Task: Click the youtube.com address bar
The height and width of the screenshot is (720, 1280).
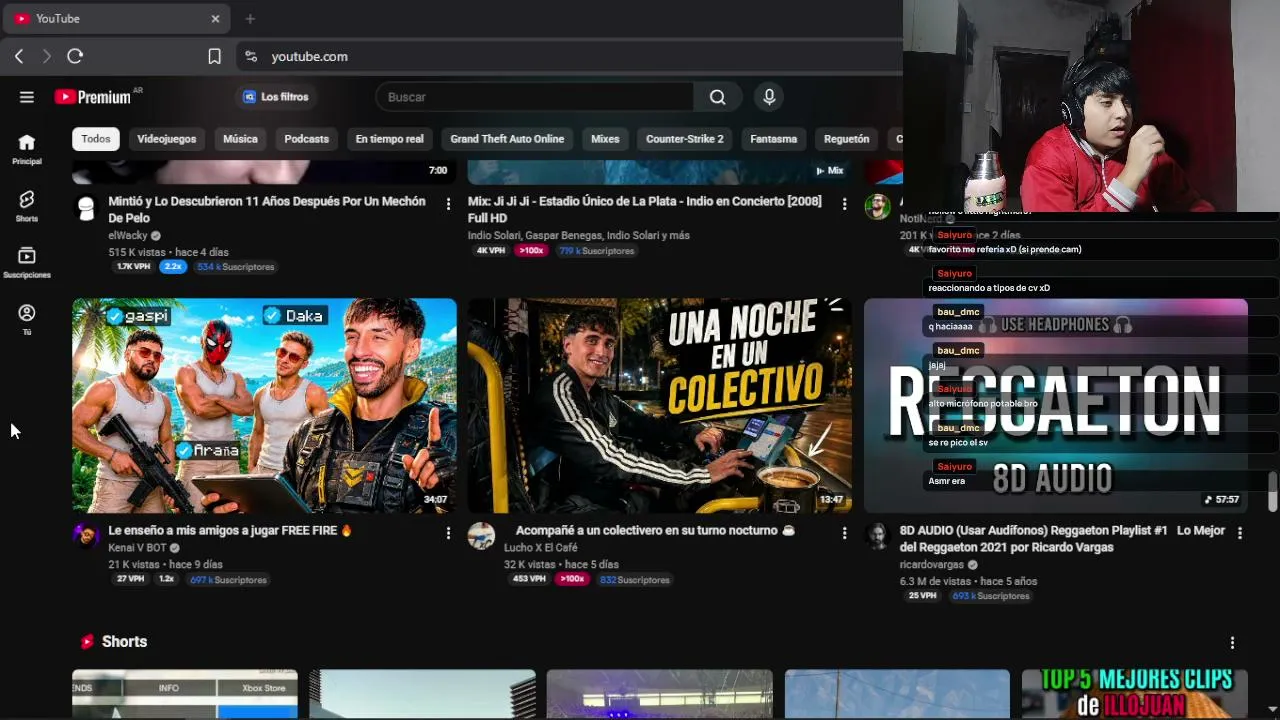Action: pyautogui.click(x=570, y=57)
